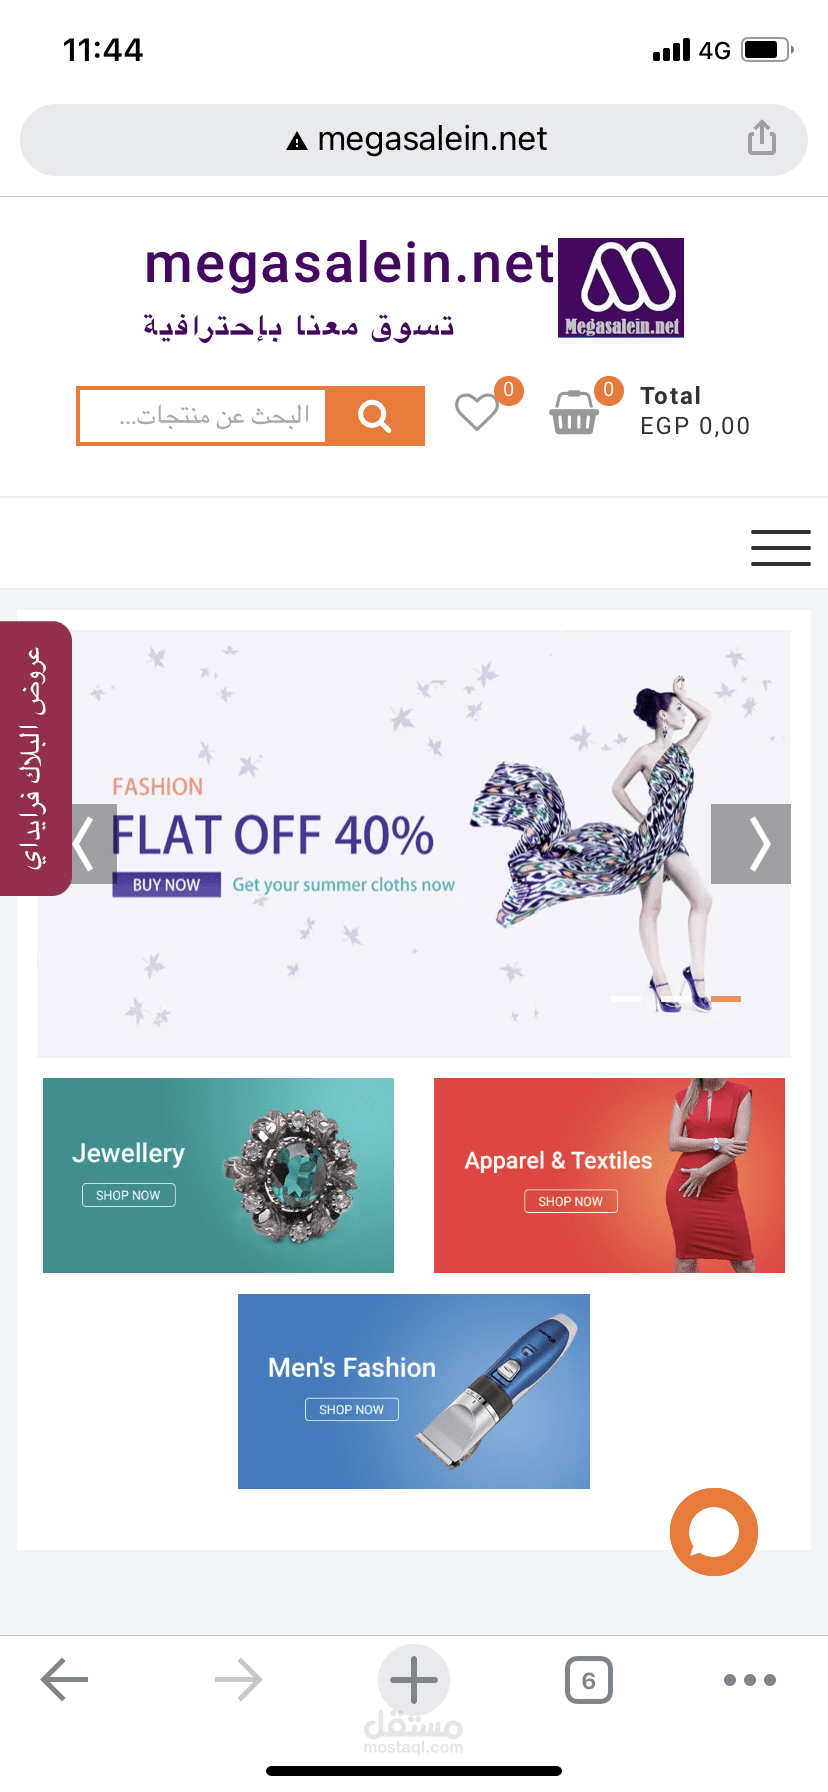This screenshot has width=828, height=1792.
Task: Focus the Arabic product search field
Action: coord(203,415)
